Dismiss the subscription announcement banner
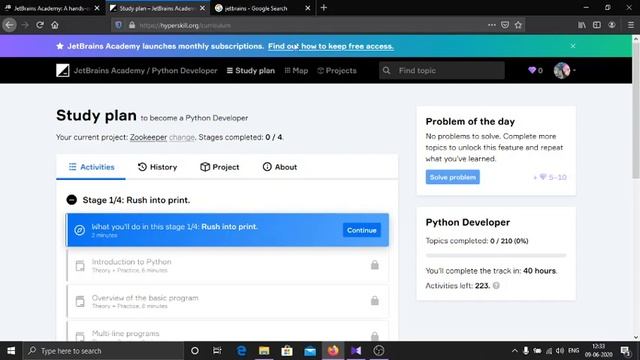 pyautogui.click(x=573, y=46)
